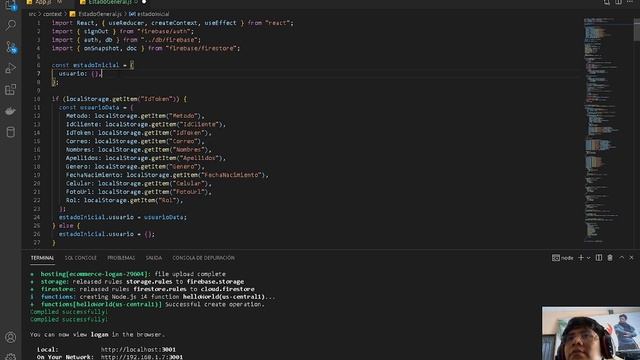Select the PROBLEMAS panel tab
640x360 pixels.
coord(121,258)
